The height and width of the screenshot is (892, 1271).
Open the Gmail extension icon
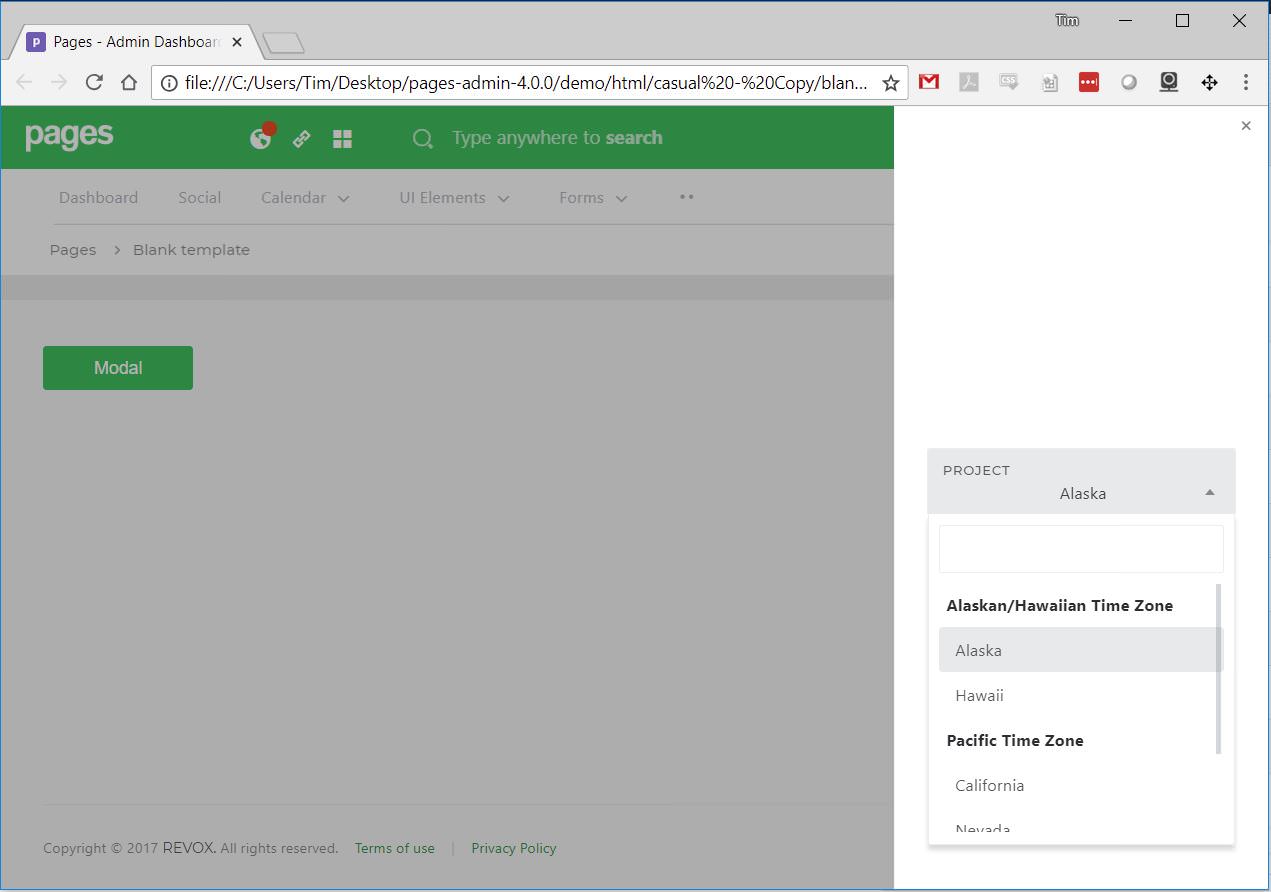(x=929, y=83)
